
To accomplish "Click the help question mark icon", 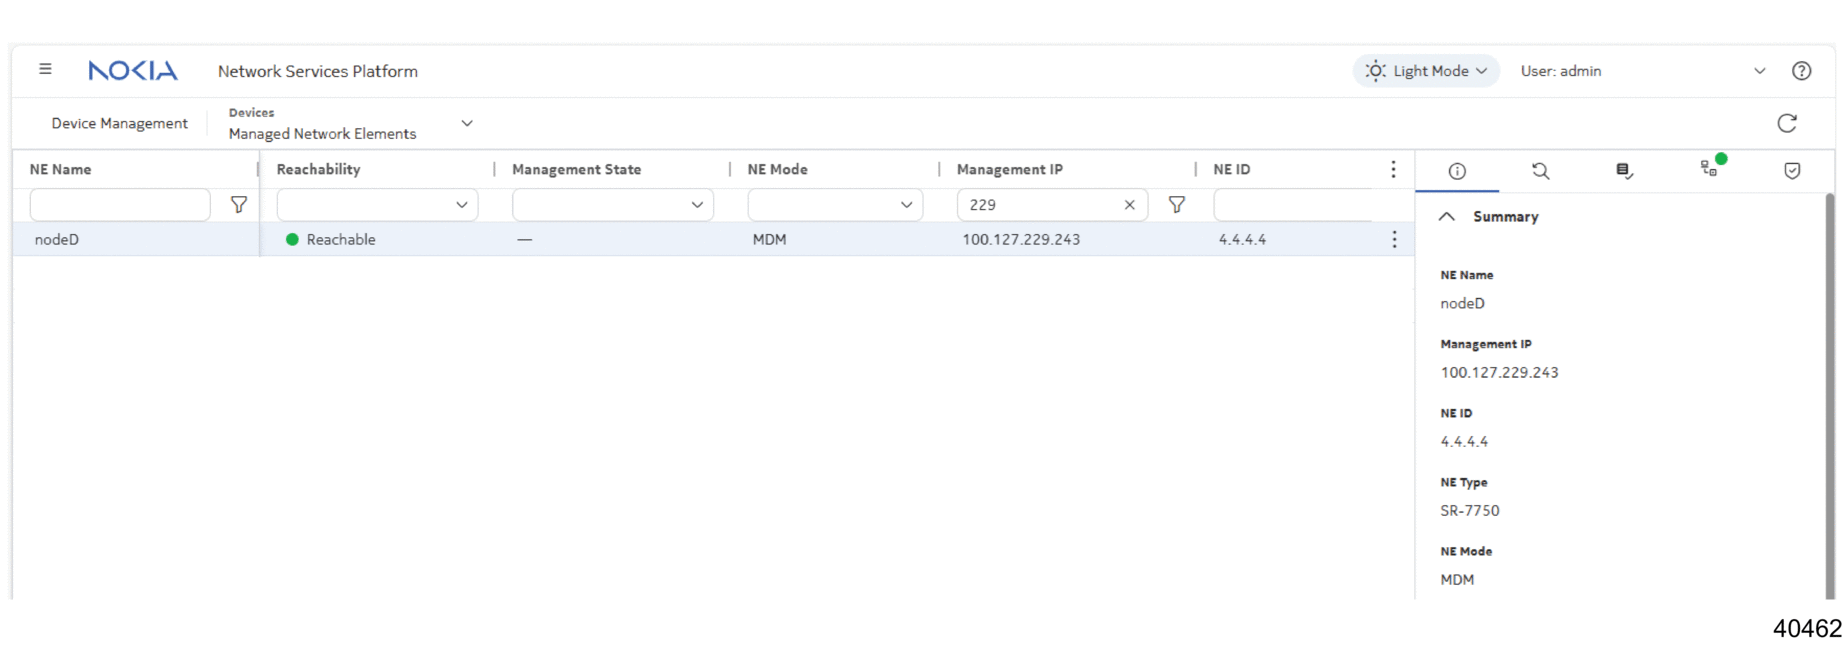I will click(1801, 71).
